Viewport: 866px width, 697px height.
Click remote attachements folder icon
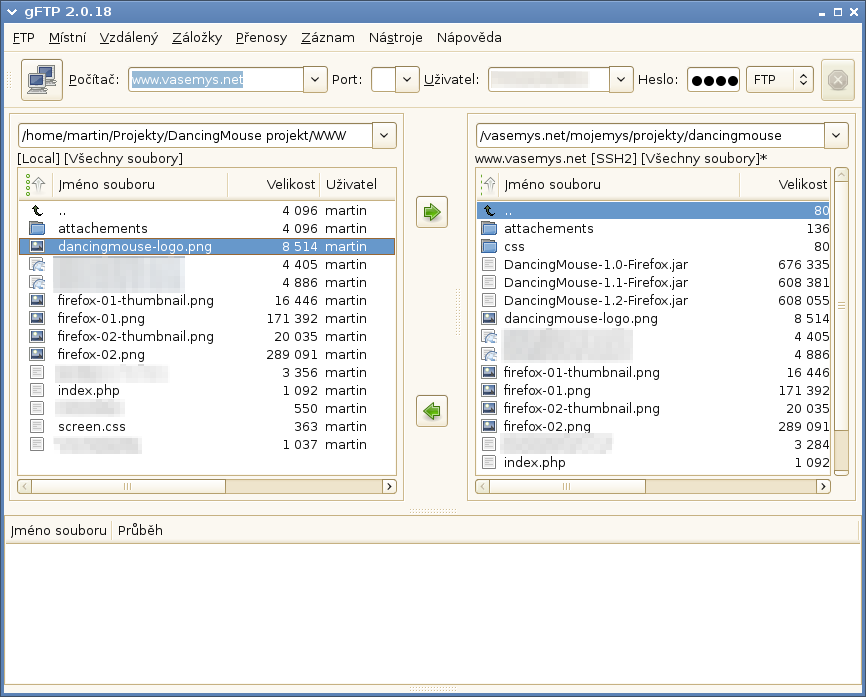click(489, 228)
